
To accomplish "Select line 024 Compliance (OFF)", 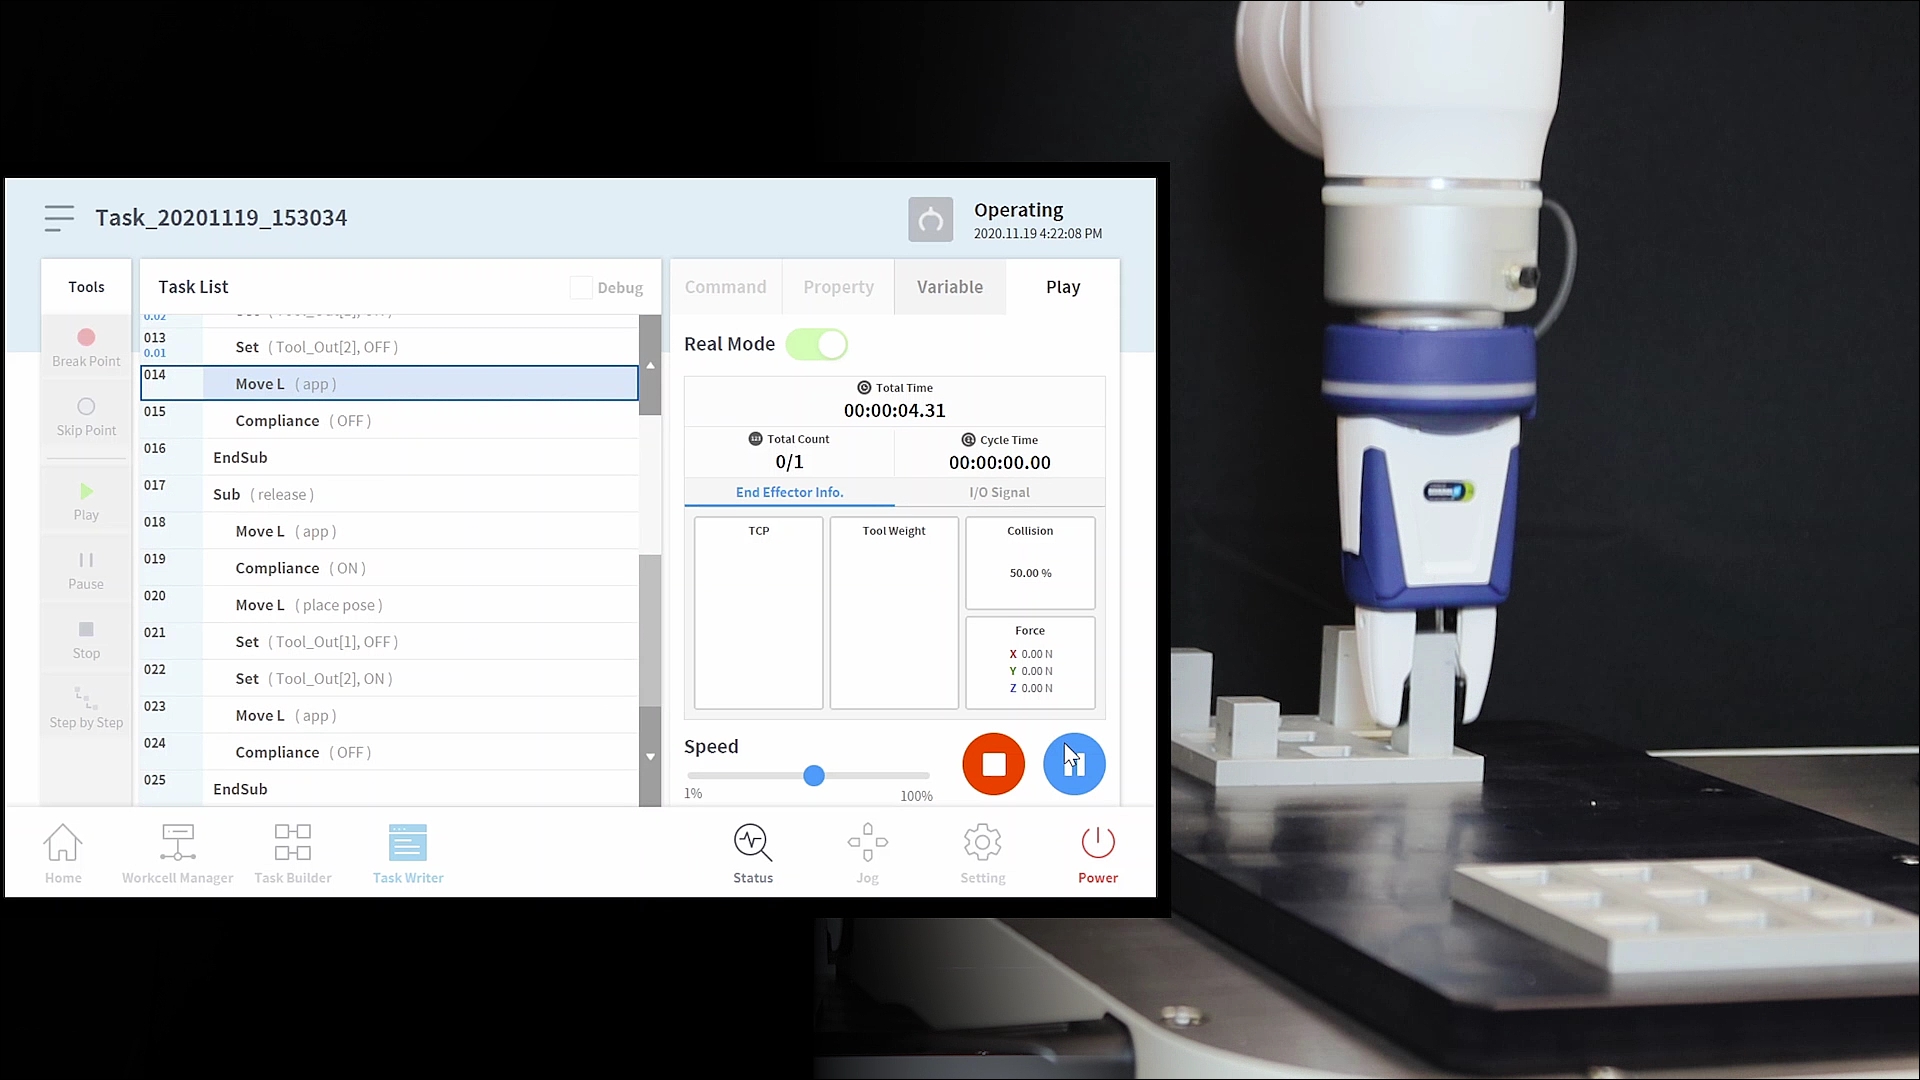I will [390, 753].
